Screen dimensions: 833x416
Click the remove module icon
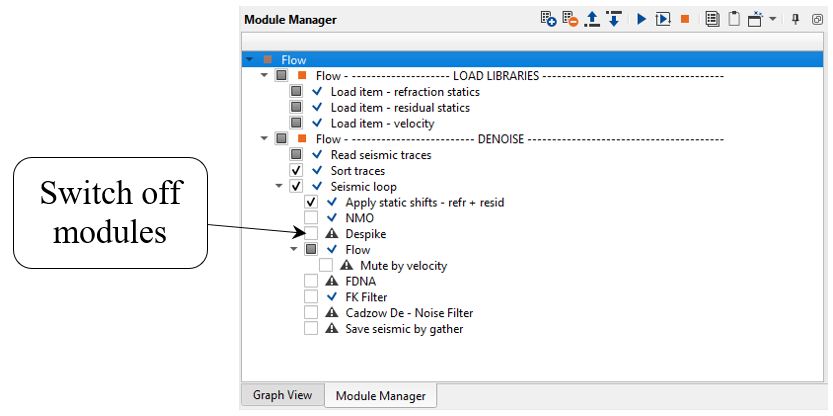[x=570, y=19]
